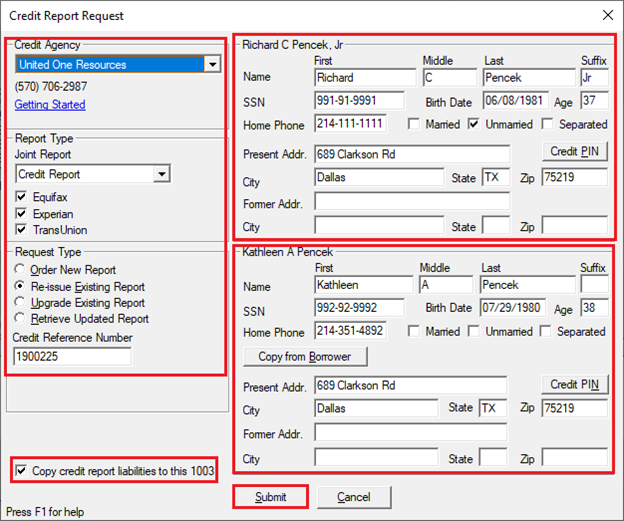The width and height of the screenshot is (624, 521).
Task: Click the Submit button
Action: pos(271,497)
